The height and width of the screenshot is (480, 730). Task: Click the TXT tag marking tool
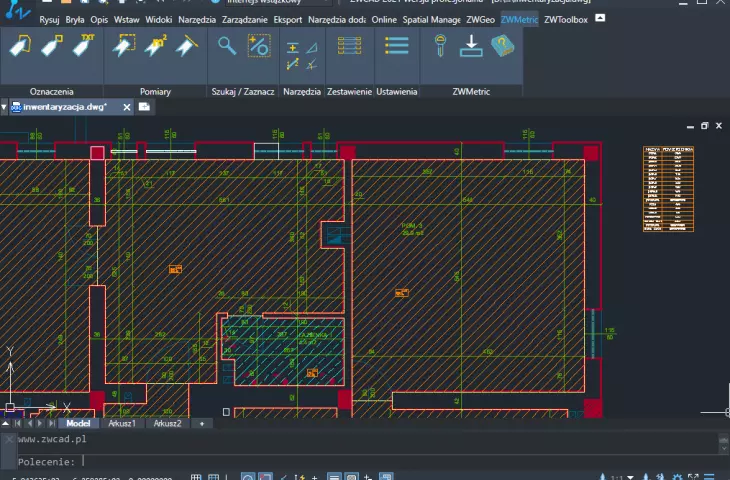tap(84, 45)
